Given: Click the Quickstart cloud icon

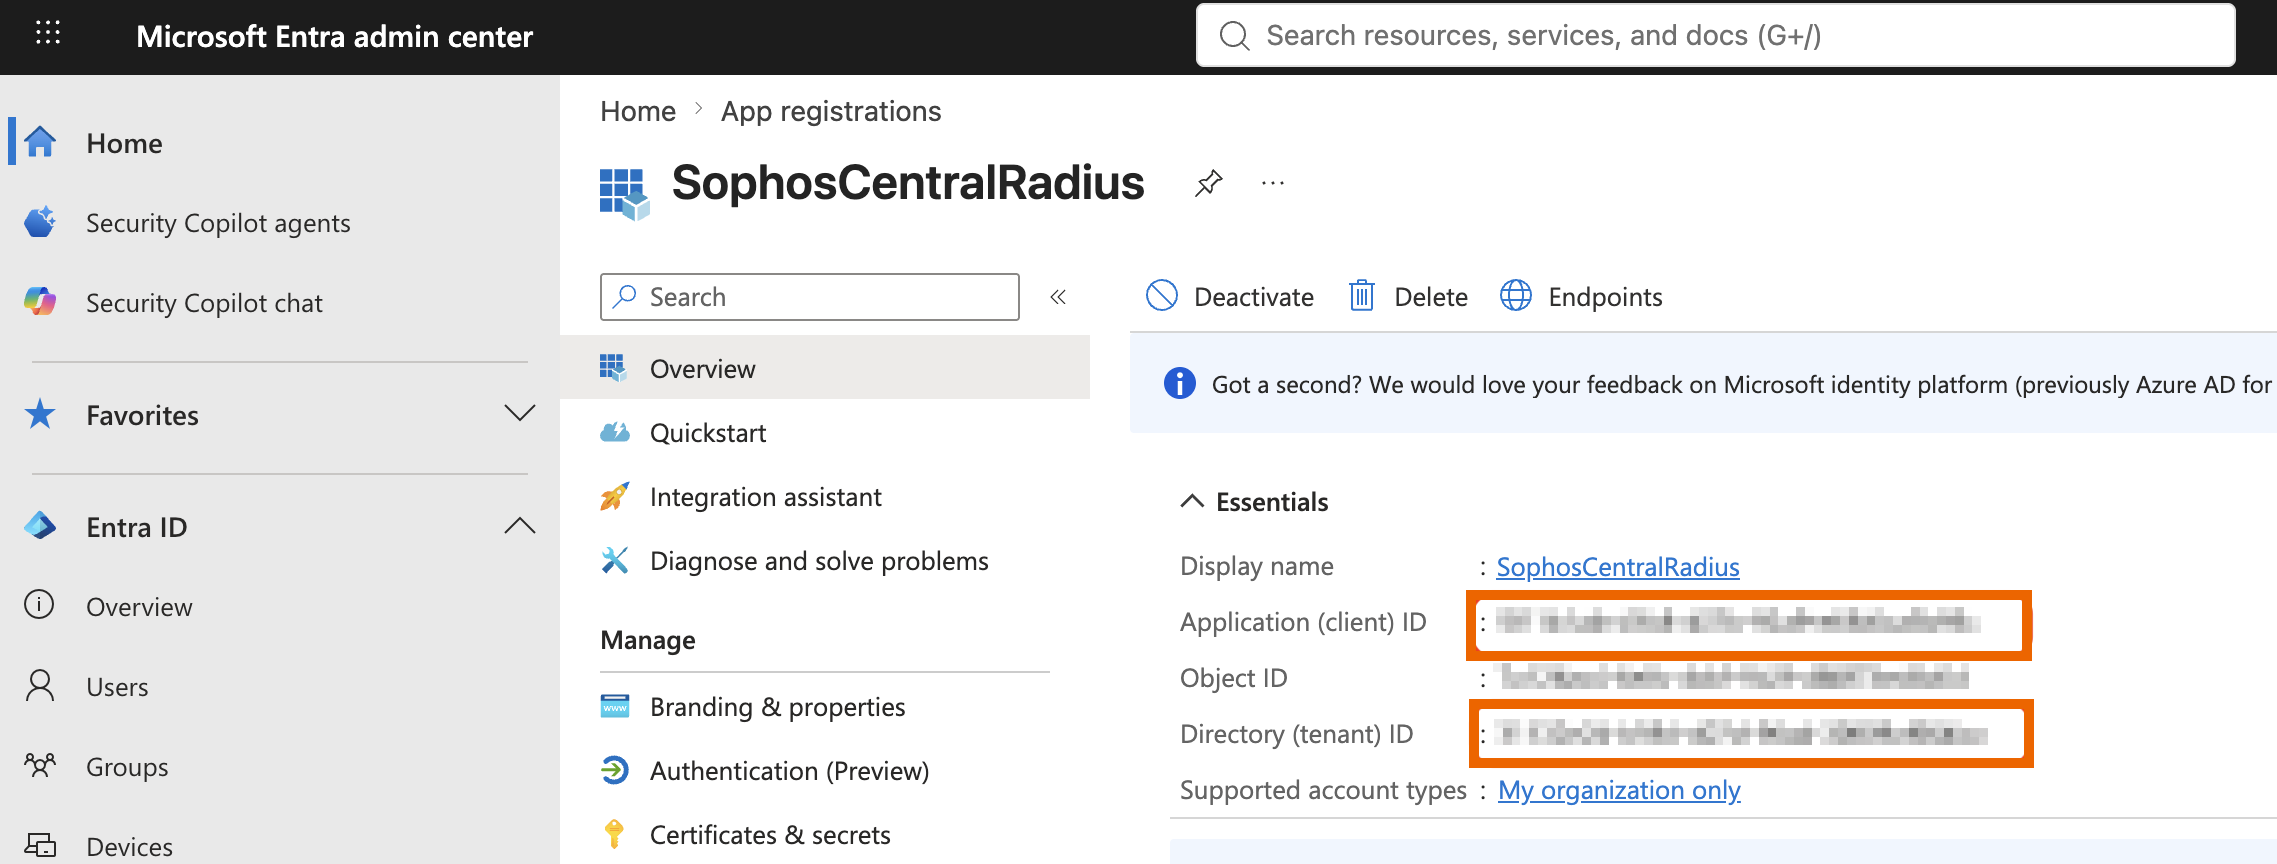Looking at the screenshot, I should click(615, 432).
